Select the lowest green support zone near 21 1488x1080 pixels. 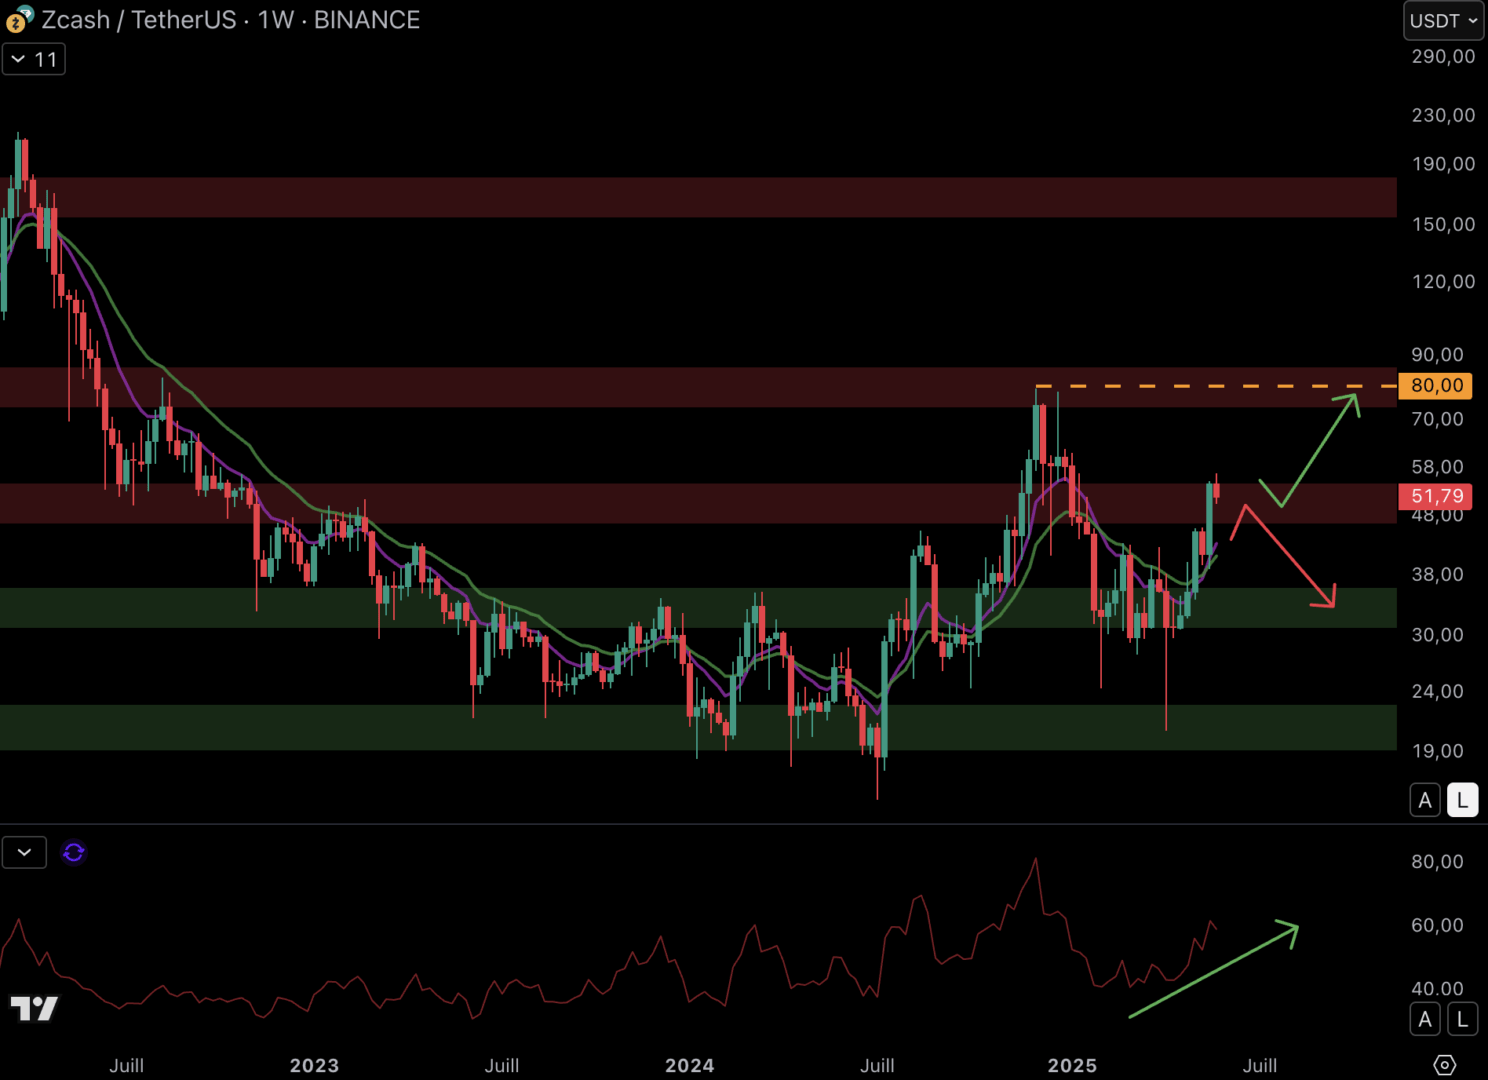[x=698, y=727]
